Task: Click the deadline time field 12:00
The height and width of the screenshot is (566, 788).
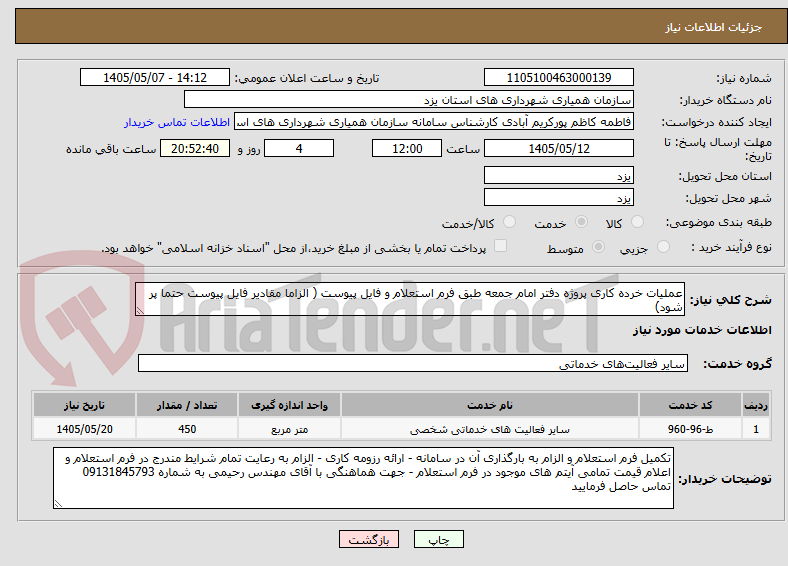Action: [x=407, y=148]
